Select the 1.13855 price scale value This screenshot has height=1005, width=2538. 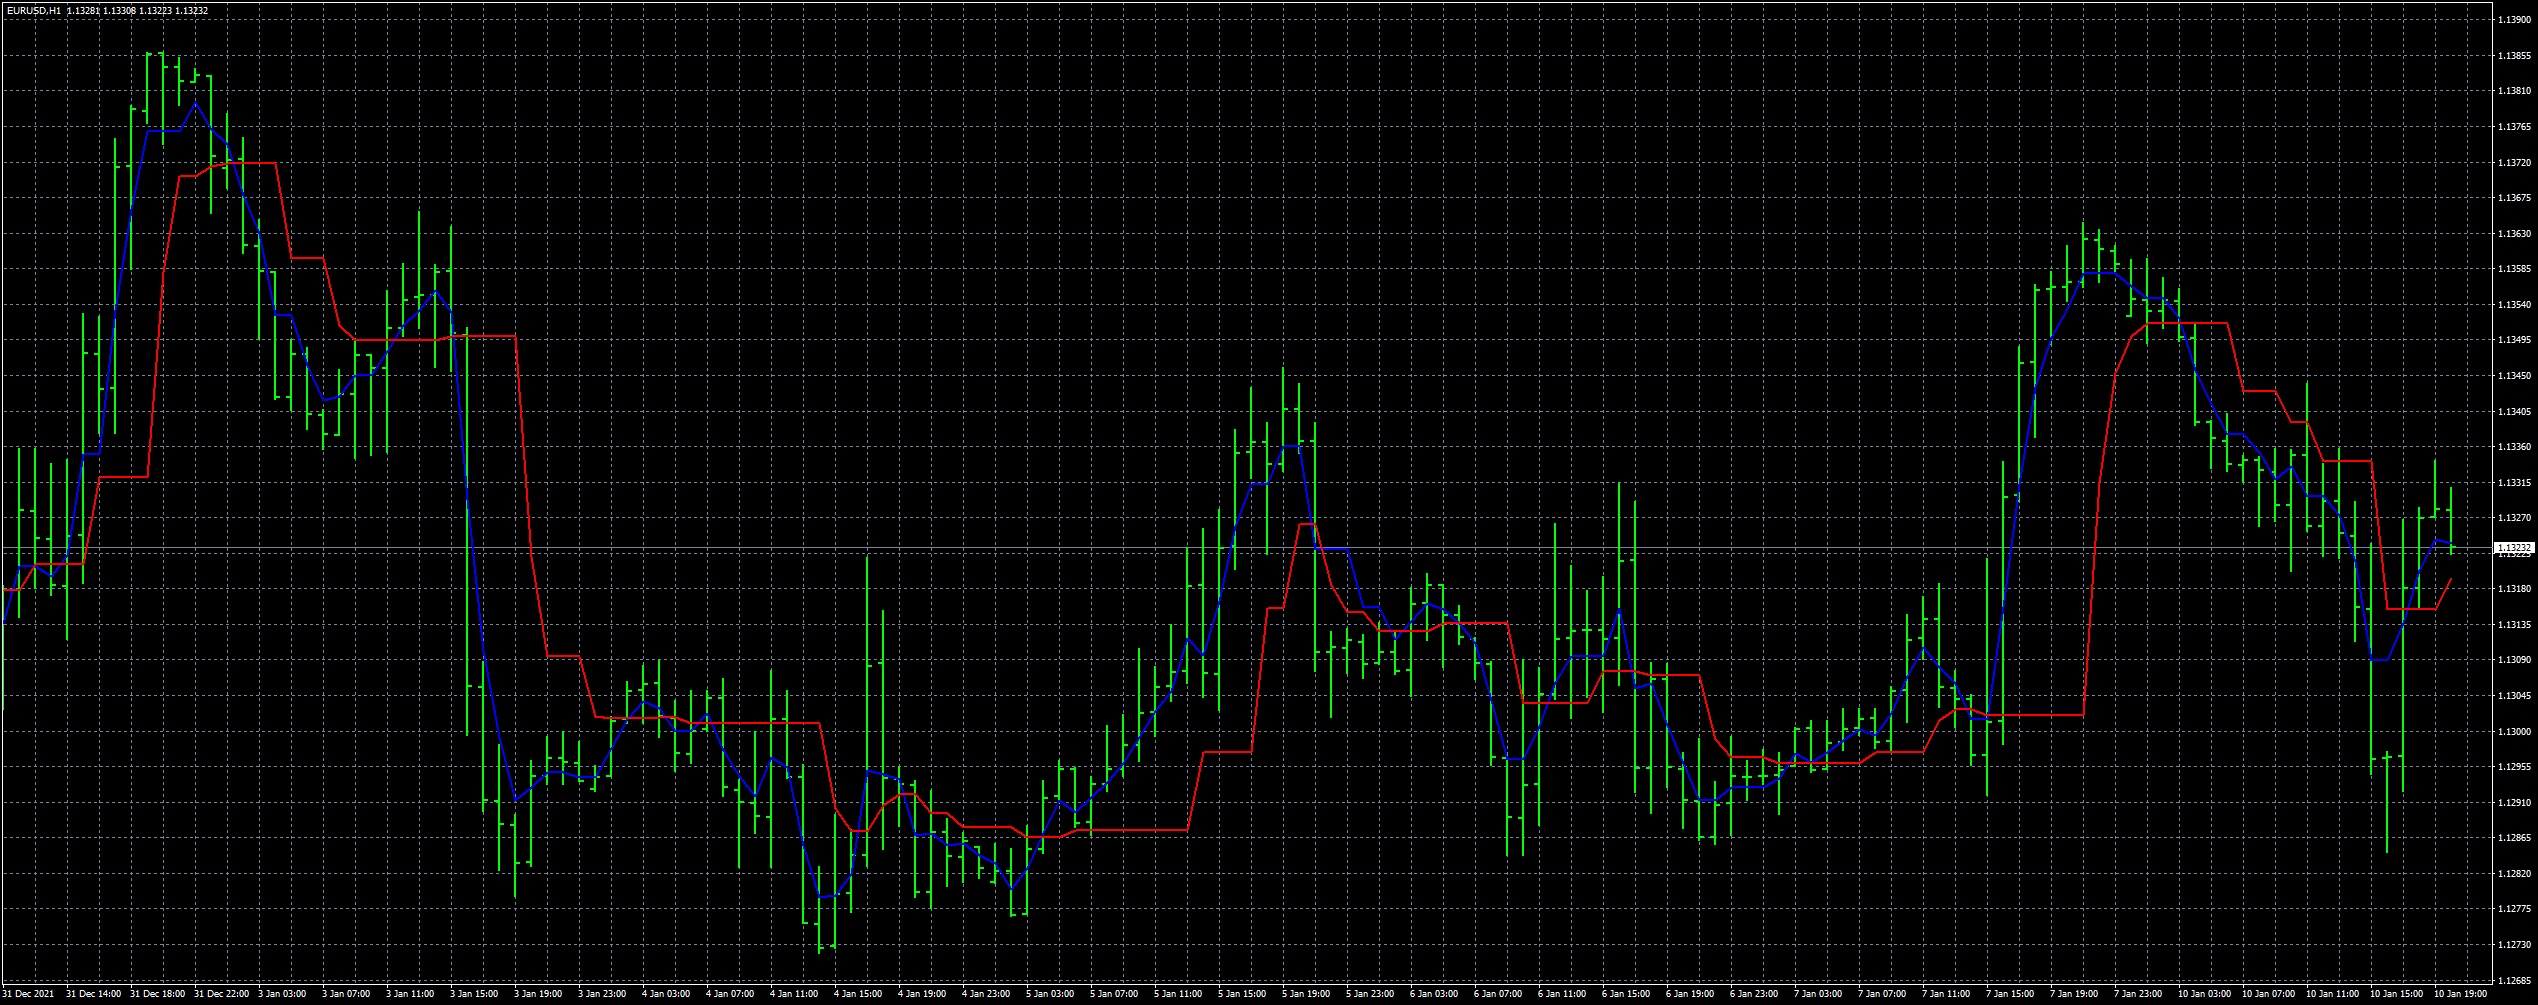(2514, 56)
